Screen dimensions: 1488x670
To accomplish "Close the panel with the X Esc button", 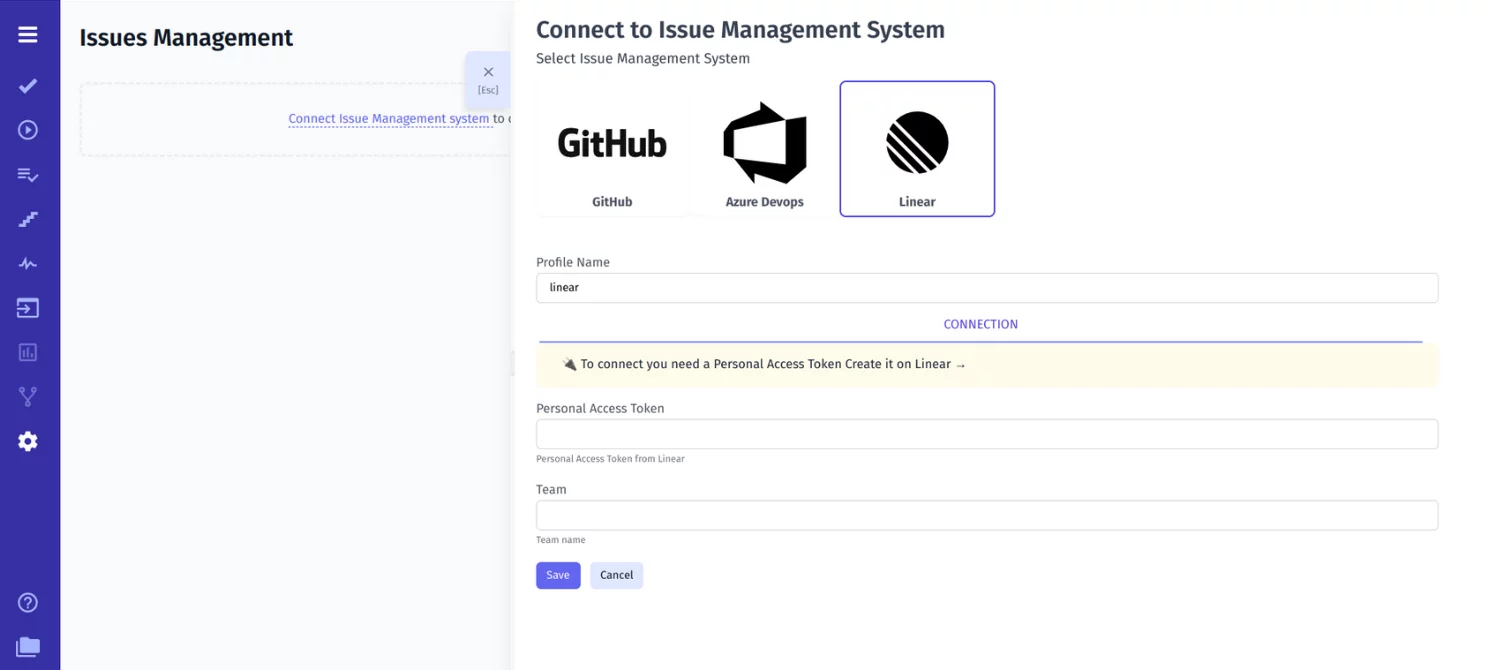I will (x=488, y=78).
